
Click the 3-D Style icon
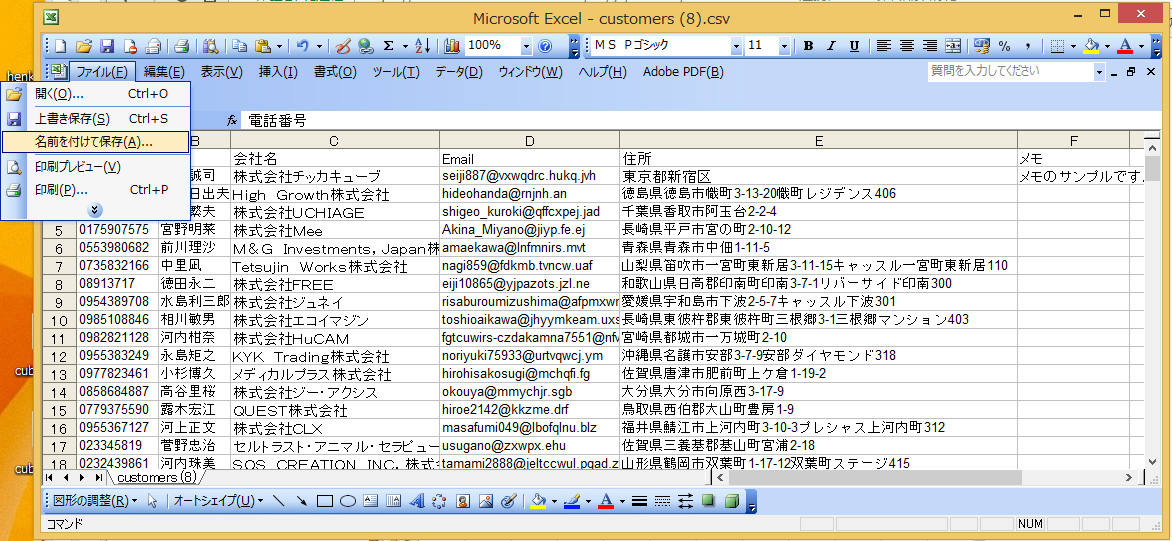(x=732, y=501)
